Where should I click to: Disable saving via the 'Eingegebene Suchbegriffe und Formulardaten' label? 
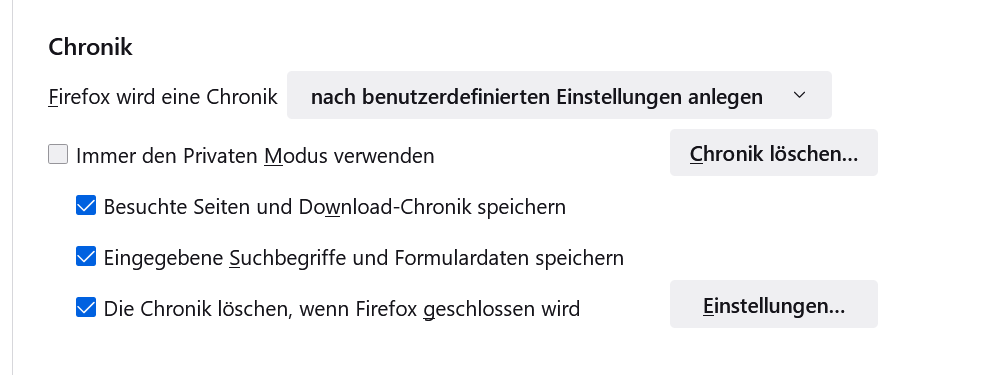363,258
